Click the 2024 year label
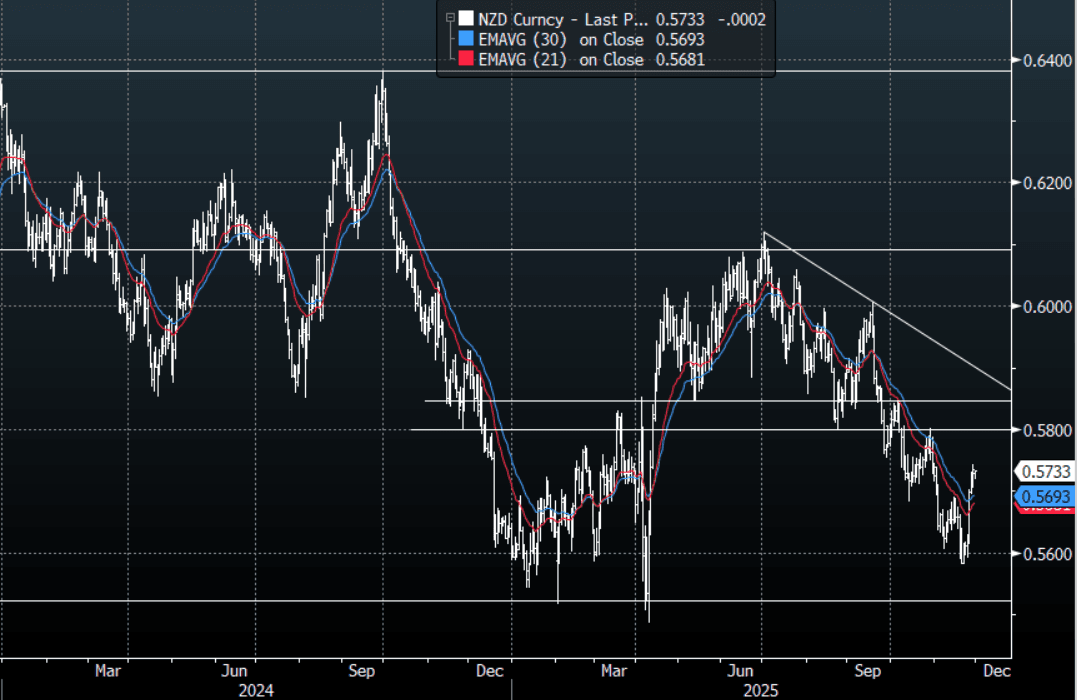 click(x=256, y=690)
